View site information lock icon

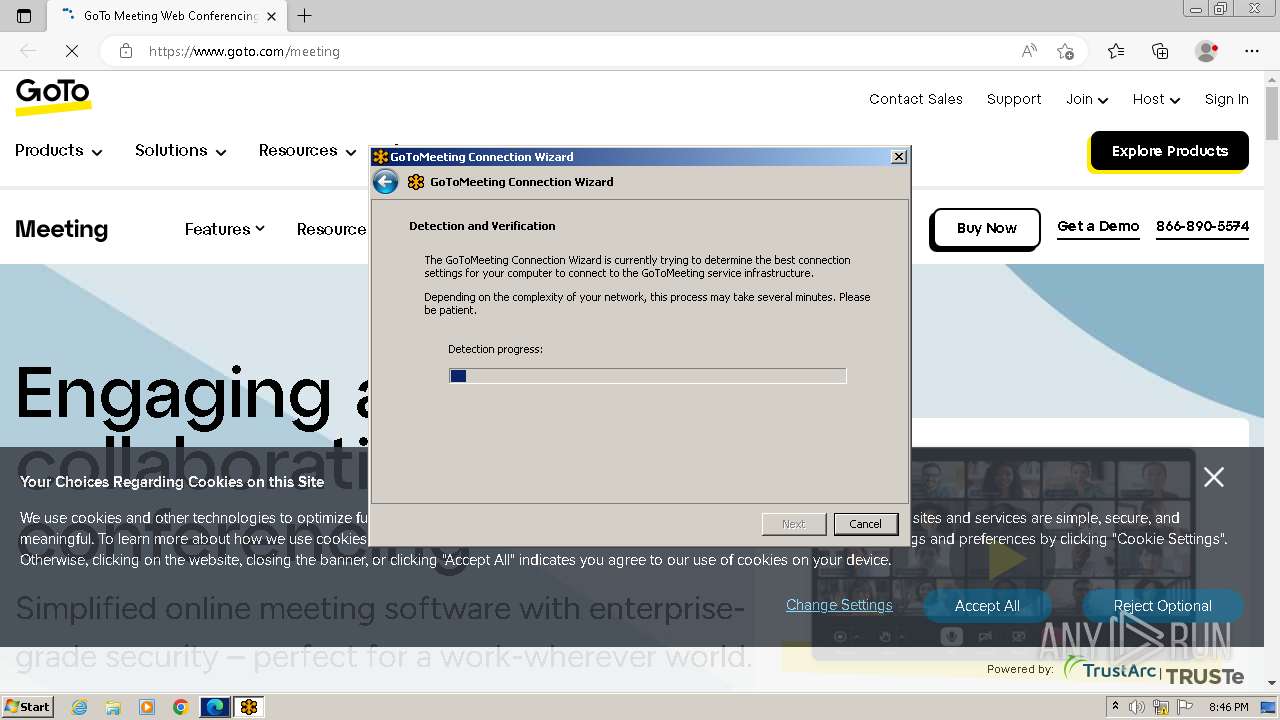(126, 51)
